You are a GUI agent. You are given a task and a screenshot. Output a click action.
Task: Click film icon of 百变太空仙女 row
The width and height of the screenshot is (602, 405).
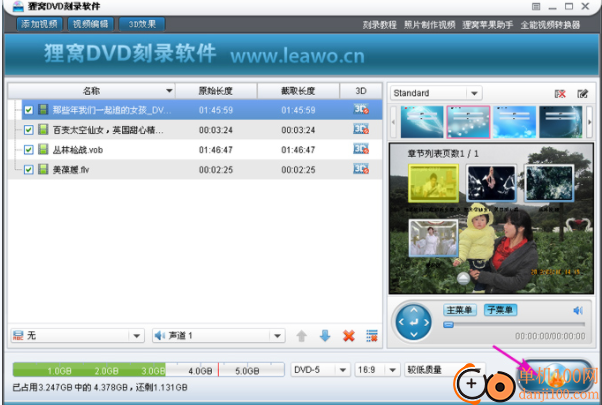[x=43, y=129]
